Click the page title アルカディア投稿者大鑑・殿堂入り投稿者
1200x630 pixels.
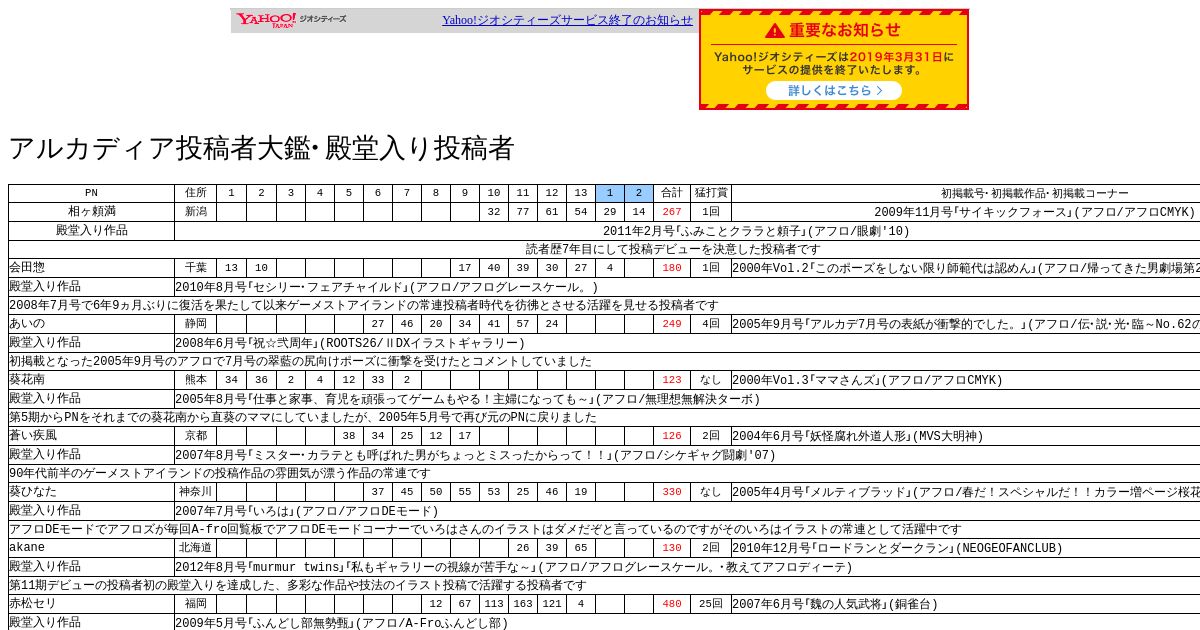(x=261, y=149)
